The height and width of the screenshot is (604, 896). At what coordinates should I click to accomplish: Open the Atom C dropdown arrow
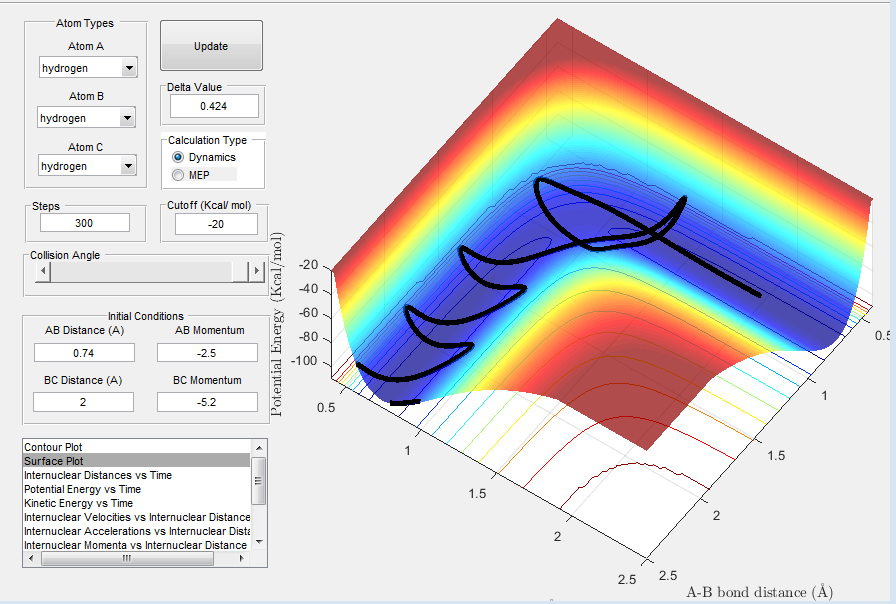129,166
